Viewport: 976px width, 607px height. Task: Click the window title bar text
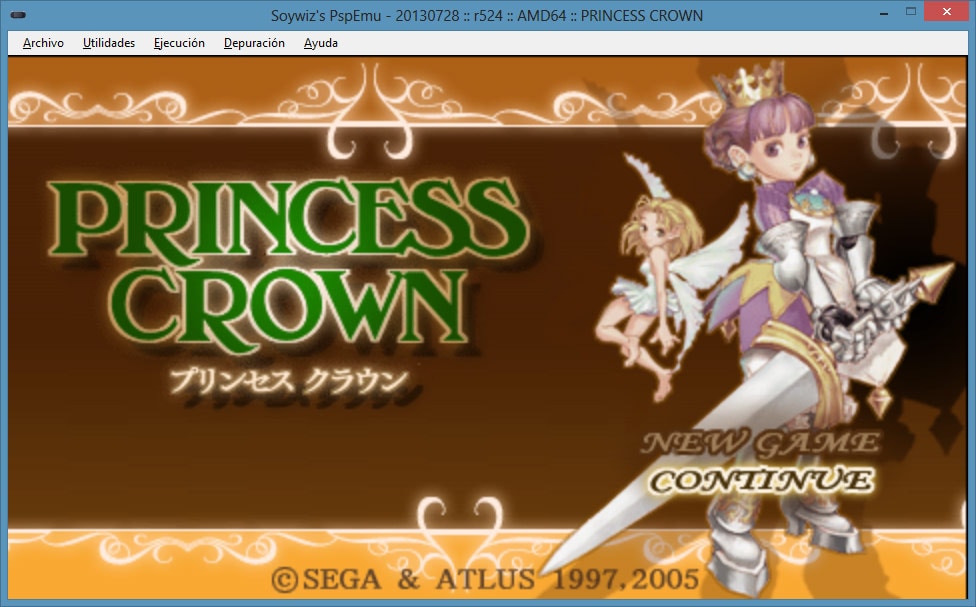[x=487, y=15]
